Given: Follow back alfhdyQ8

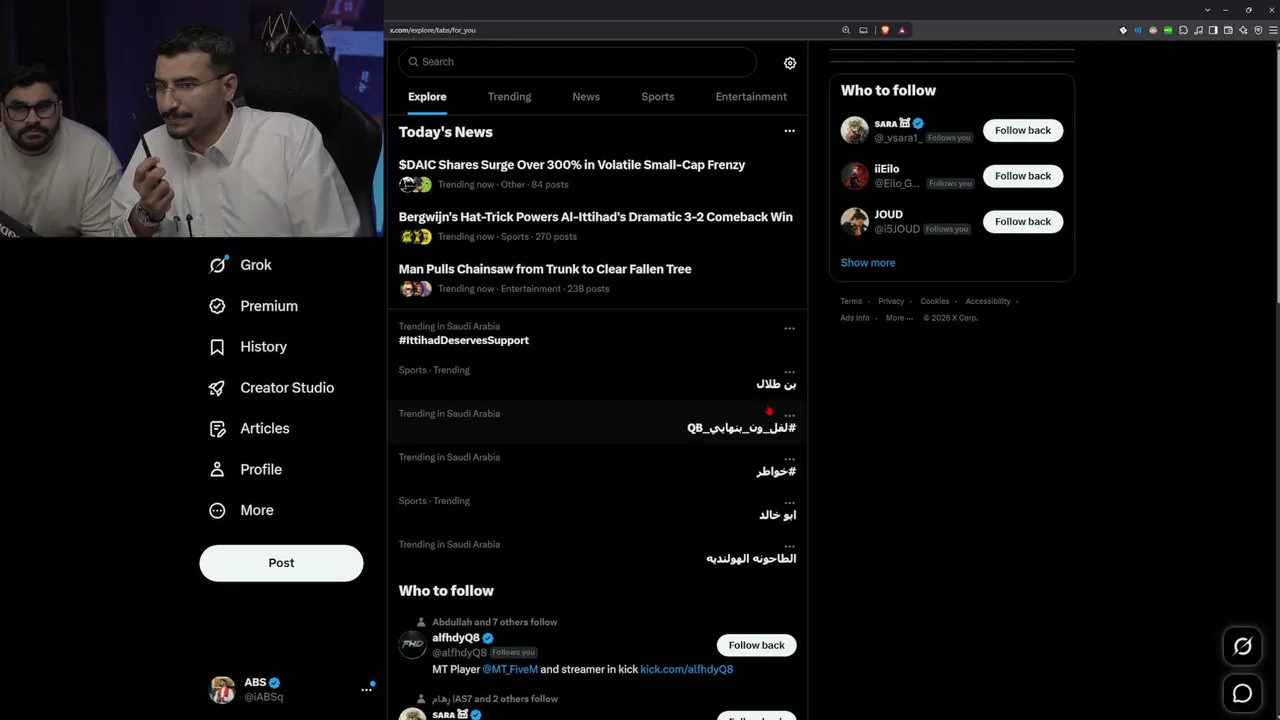Looking at the screenshot, I should [x=757, y=645].
